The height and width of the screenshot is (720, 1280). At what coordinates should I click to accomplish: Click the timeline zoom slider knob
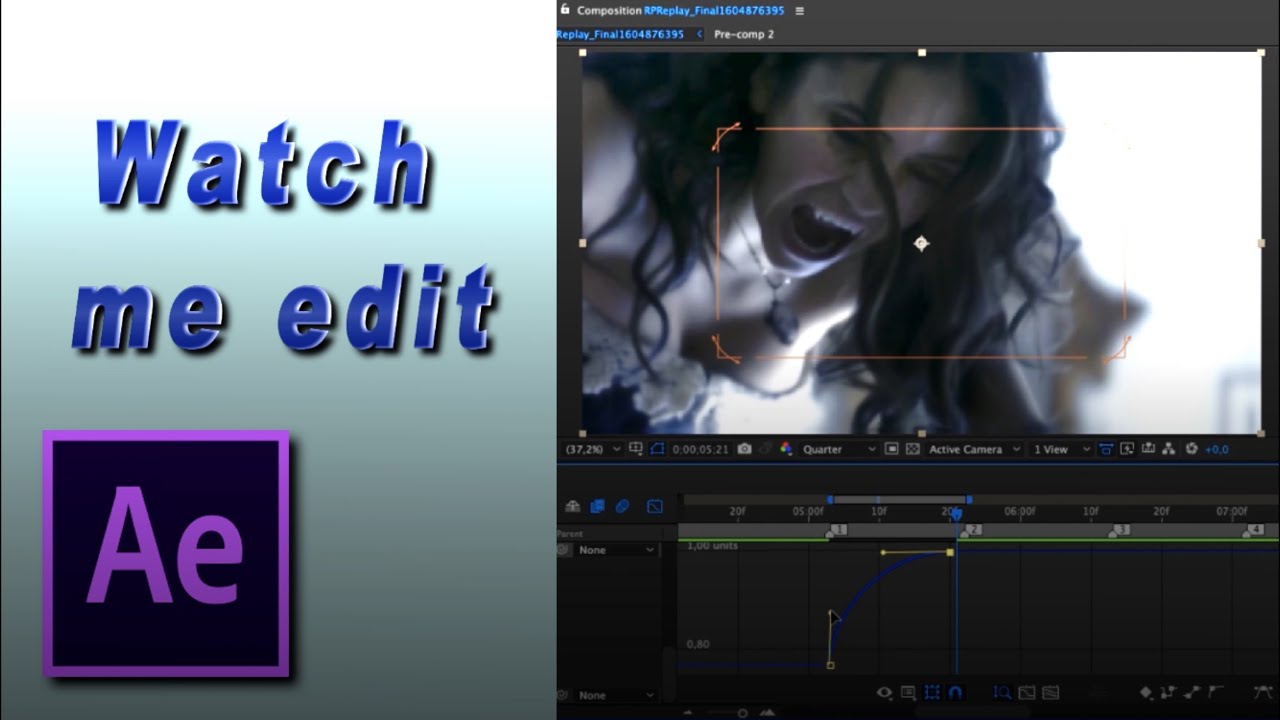tap(742, 713)
